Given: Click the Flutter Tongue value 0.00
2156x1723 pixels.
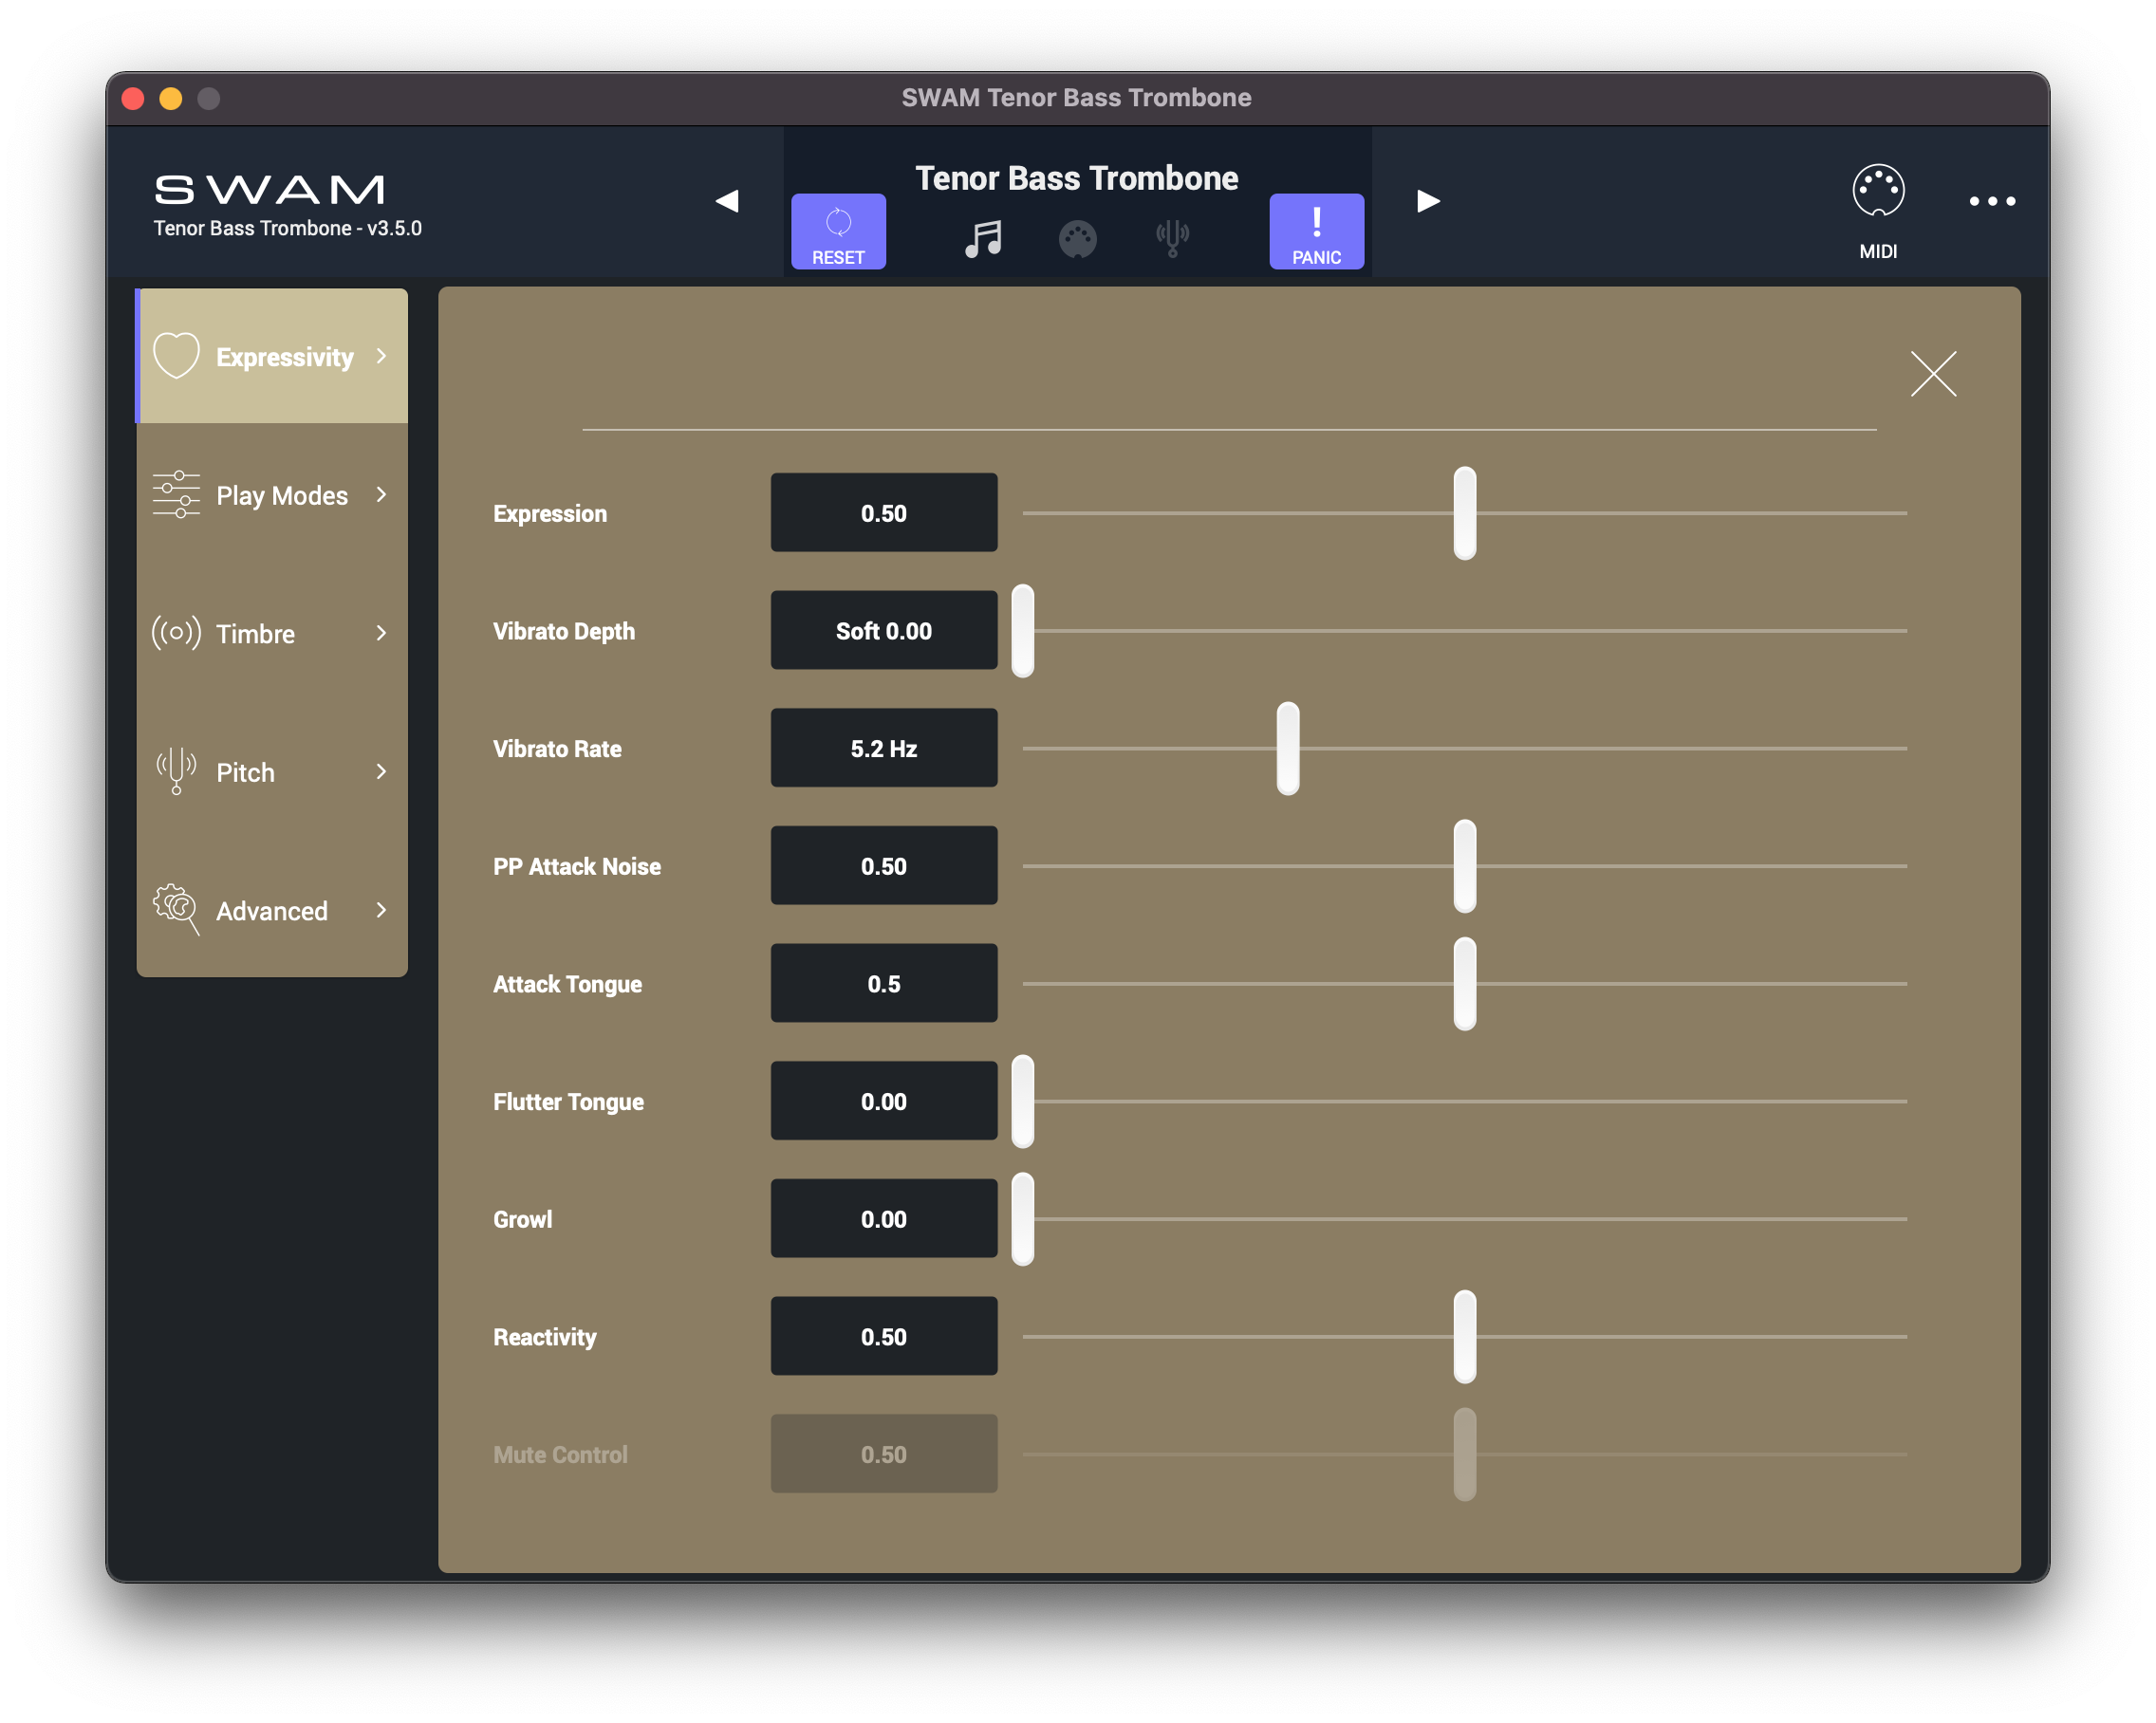Looking at the screenshot, I should pos(883,1101).
